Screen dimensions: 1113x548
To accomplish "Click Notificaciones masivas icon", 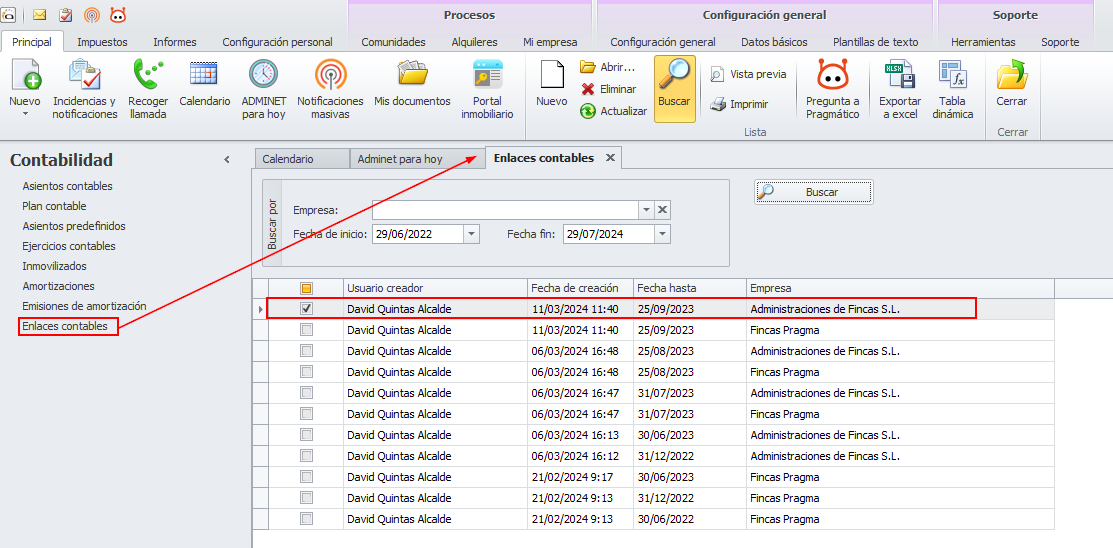I will click(x=330, y=77).
